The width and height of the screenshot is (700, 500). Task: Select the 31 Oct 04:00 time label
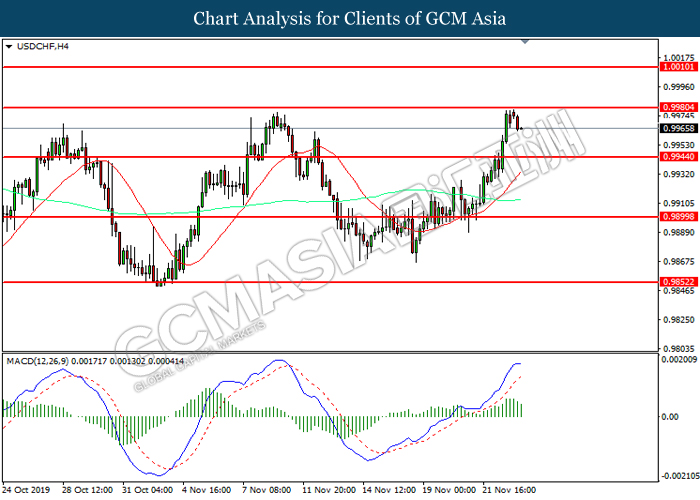[146, 491]
